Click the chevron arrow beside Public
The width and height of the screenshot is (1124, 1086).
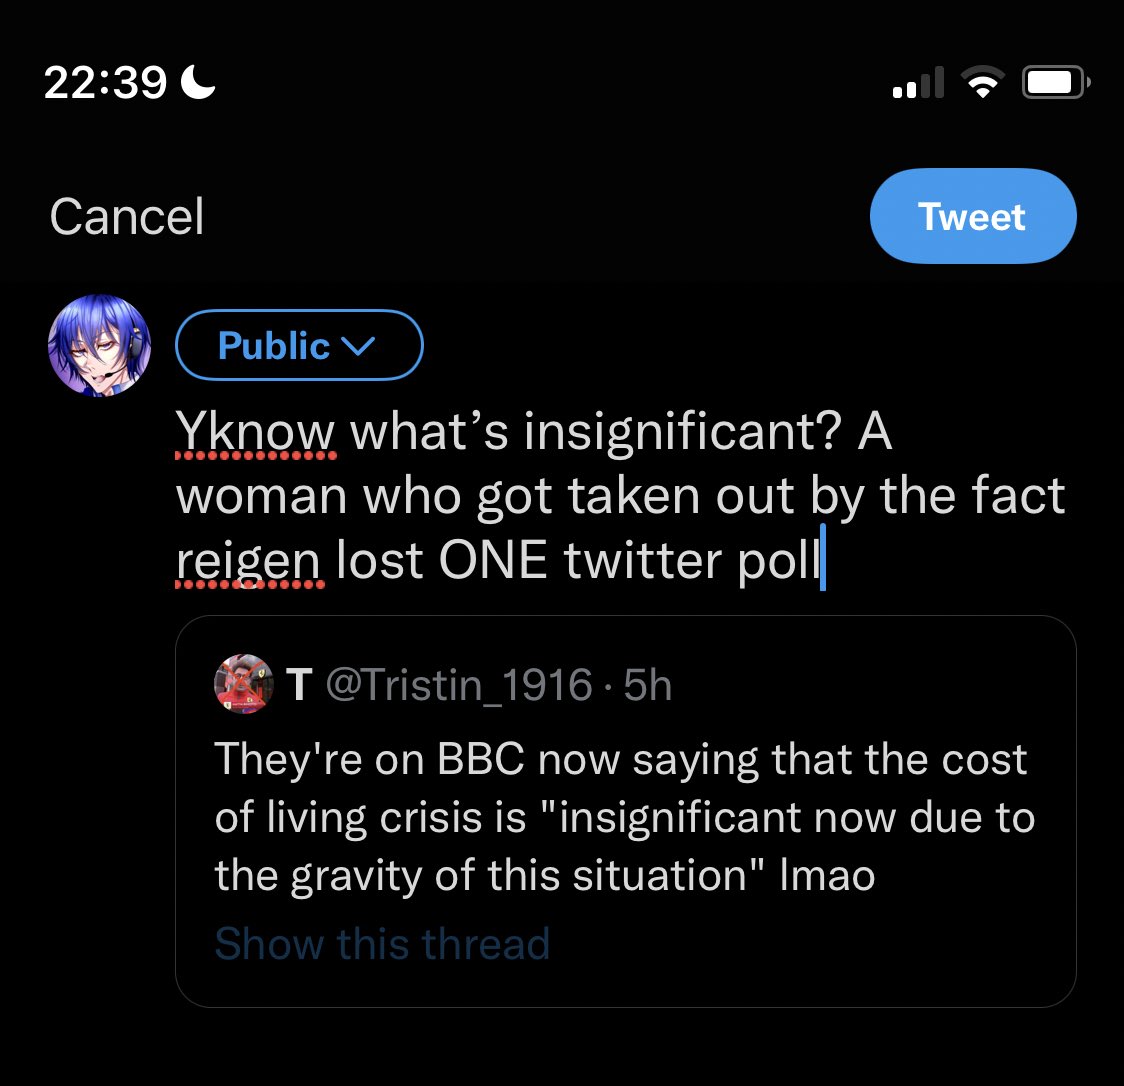[358, 346]
